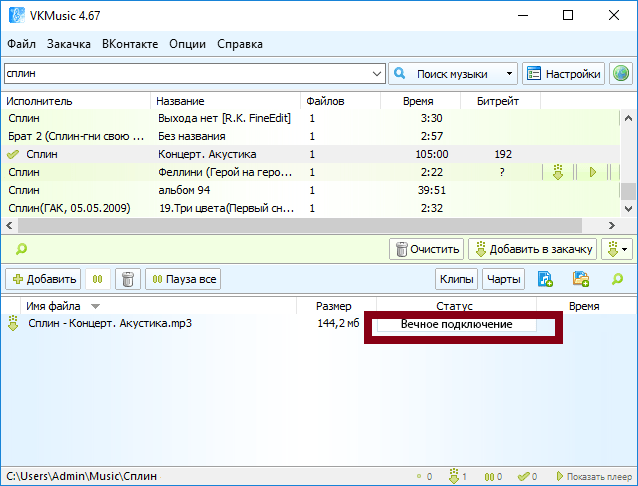The image size is (638, 486).
Task: Click the download arrow icon in Феллини row
Action: coord(558,172)
